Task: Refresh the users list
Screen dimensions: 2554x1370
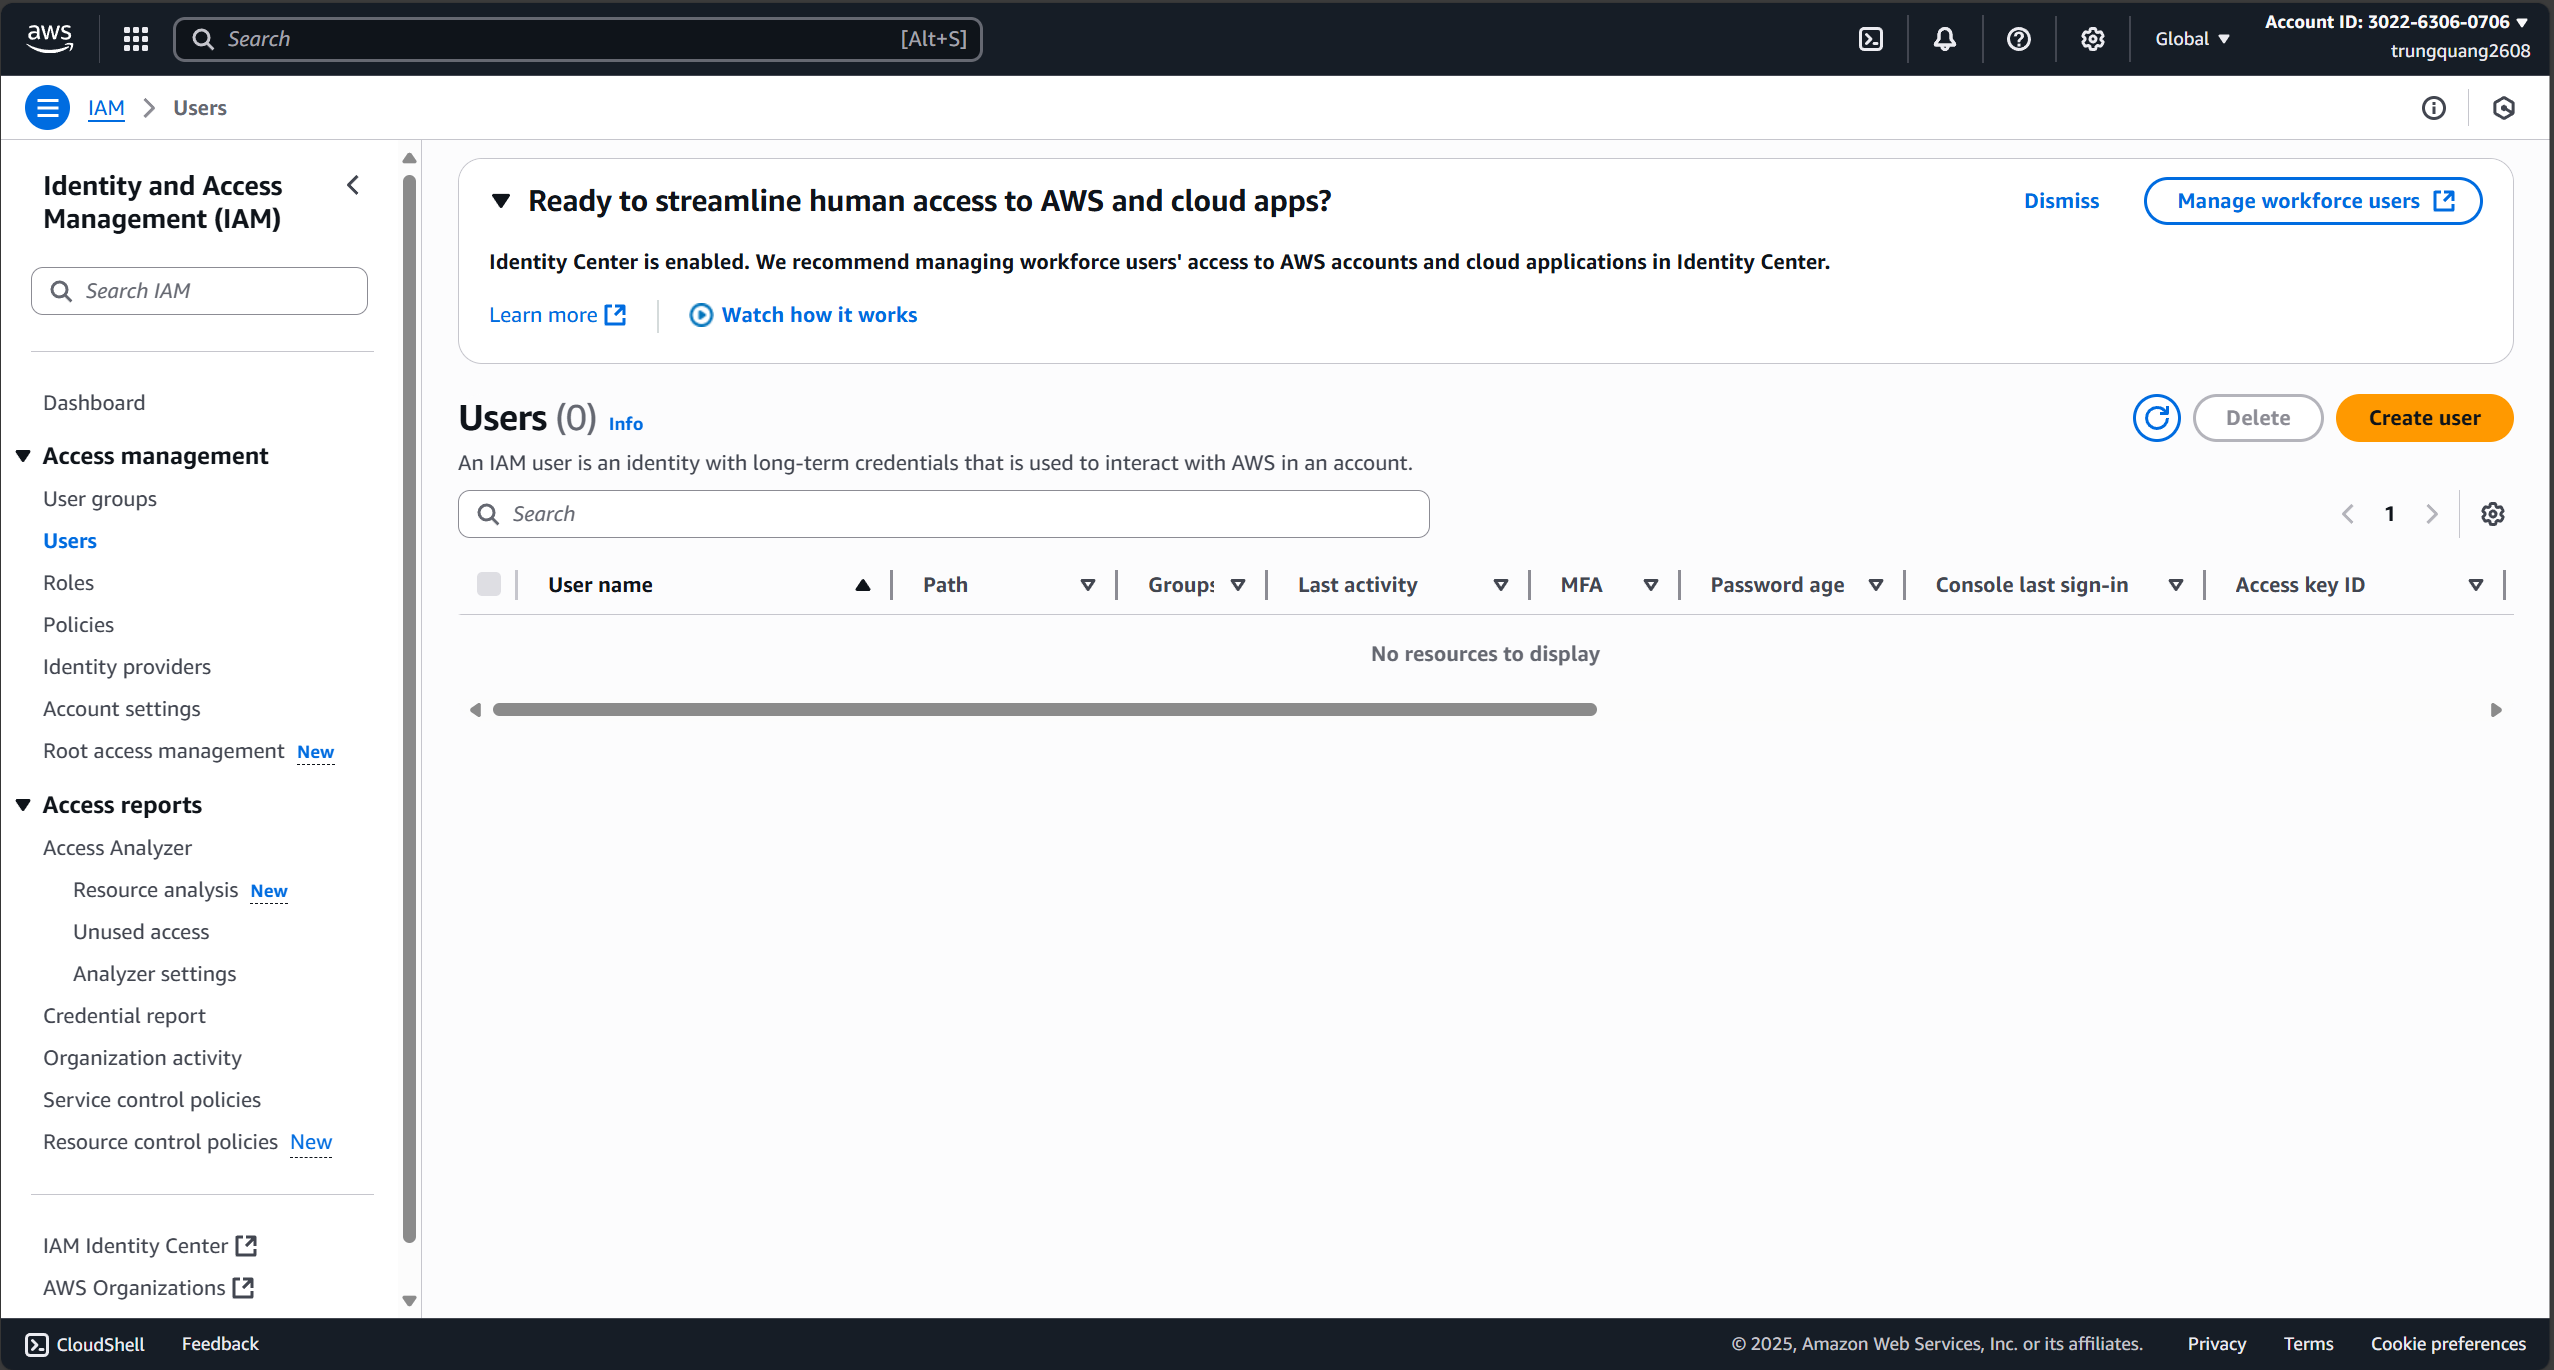Action: 2156,418
